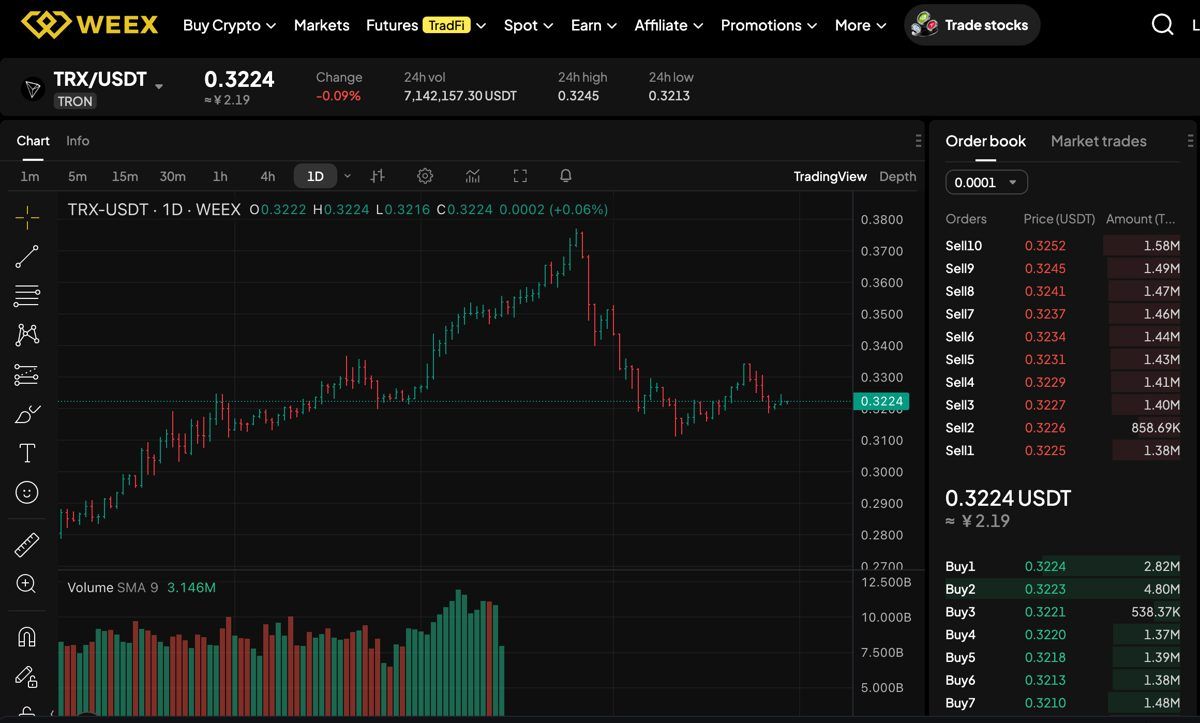
Task: Select the trend line drawing tool
Action: tap(27, 256)
